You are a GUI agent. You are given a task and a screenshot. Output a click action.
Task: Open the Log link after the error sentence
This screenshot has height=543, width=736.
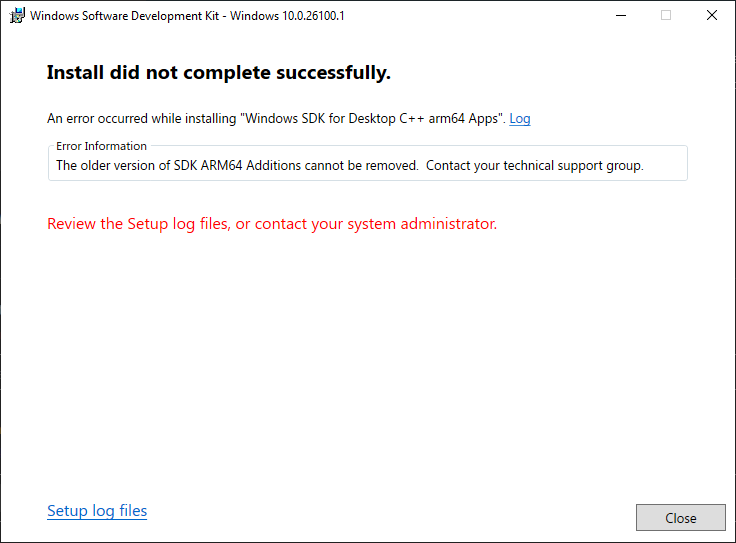point(520,119)
